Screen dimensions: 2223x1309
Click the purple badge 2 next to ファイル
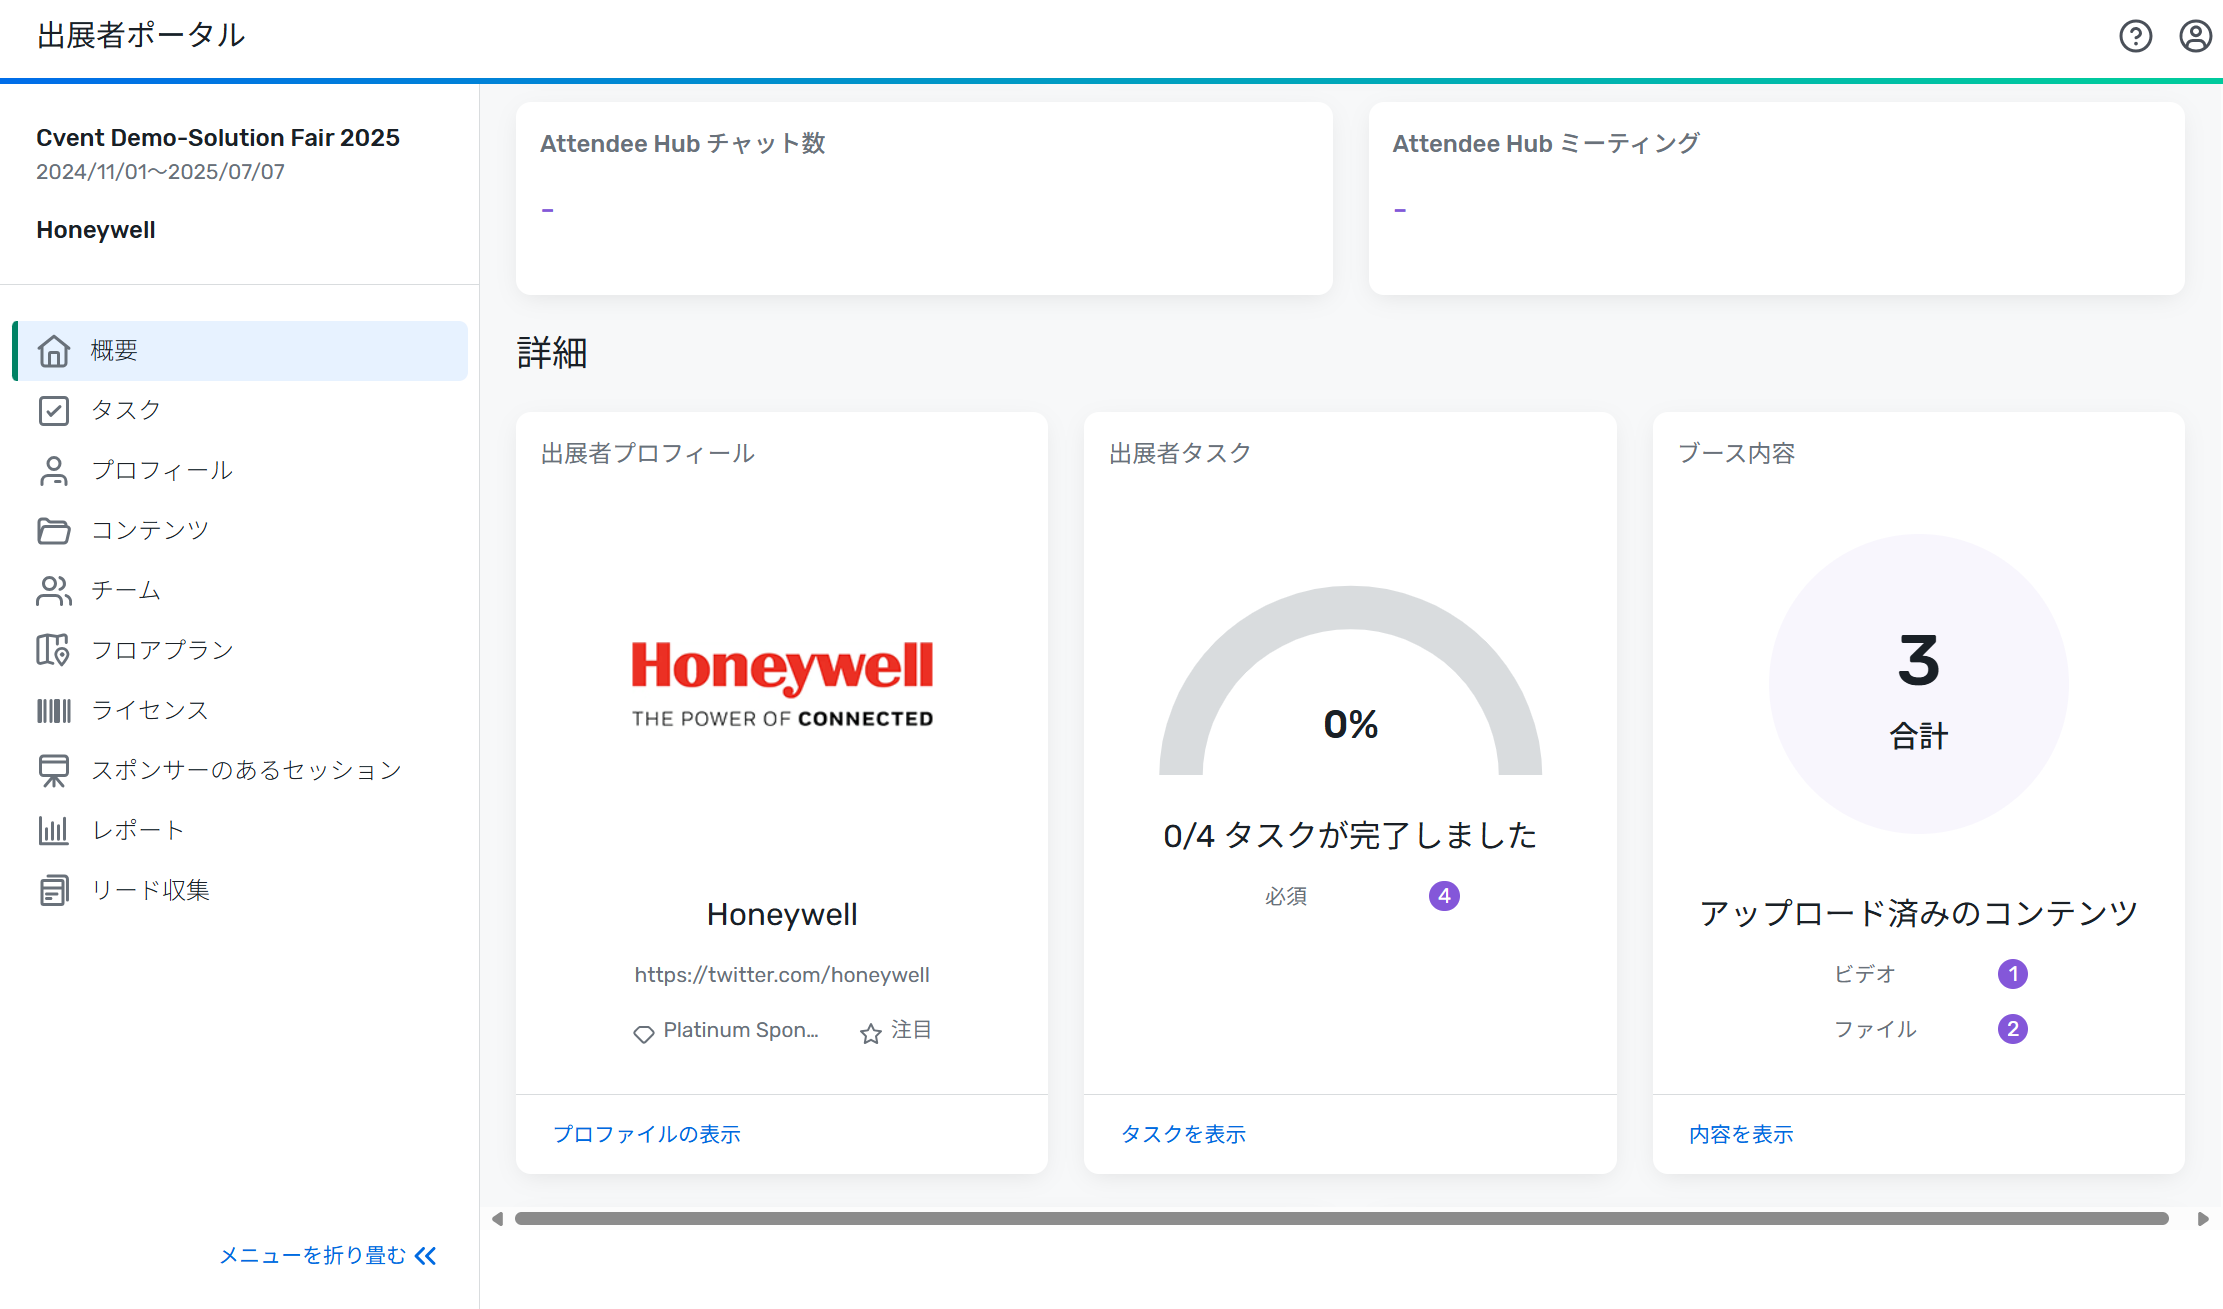2013,1029
